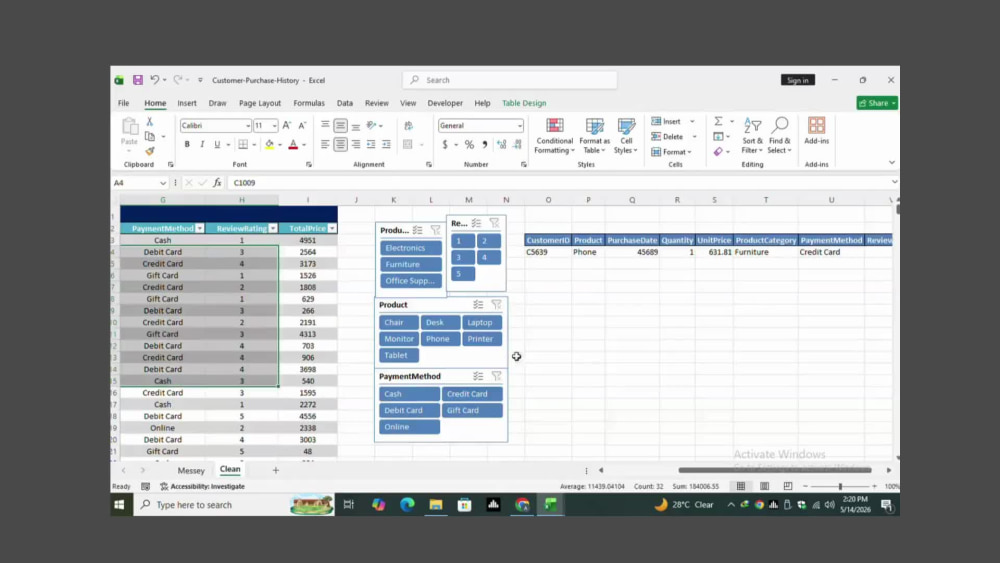The height and width of the screenshot is (563, 1000).
Task: Open the Table Design ribbon tab
Action: (524, 103)
